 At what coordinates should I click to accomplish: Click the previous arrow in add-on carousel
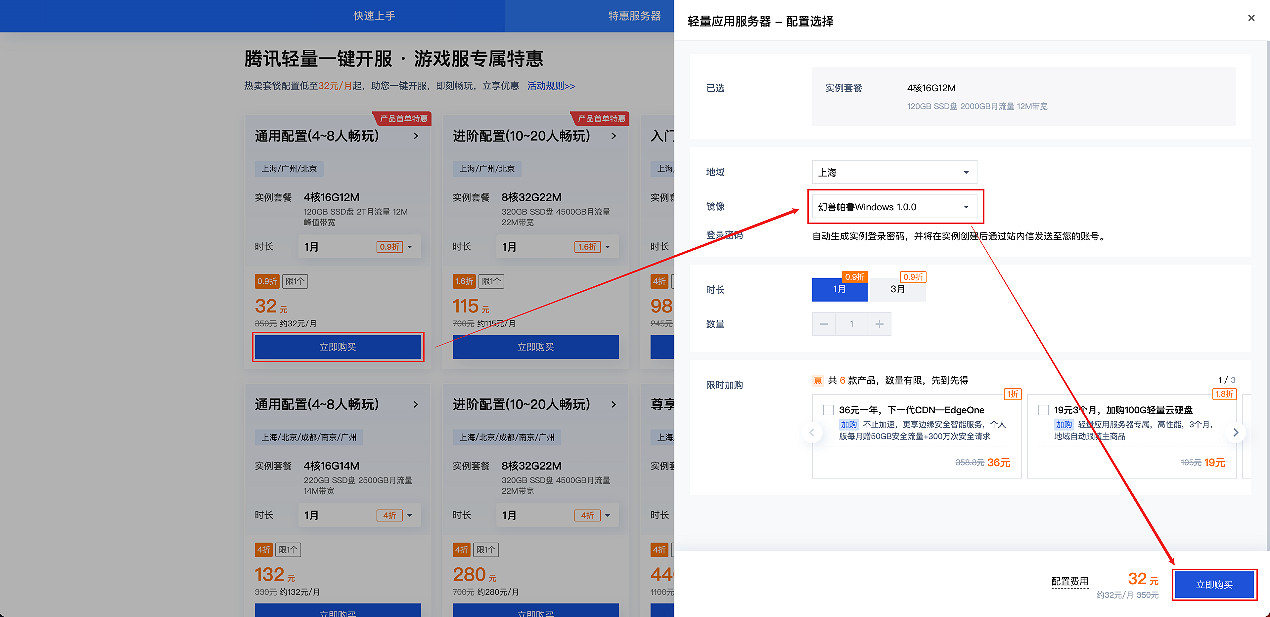pyautogui.click(x=808, y=432)
